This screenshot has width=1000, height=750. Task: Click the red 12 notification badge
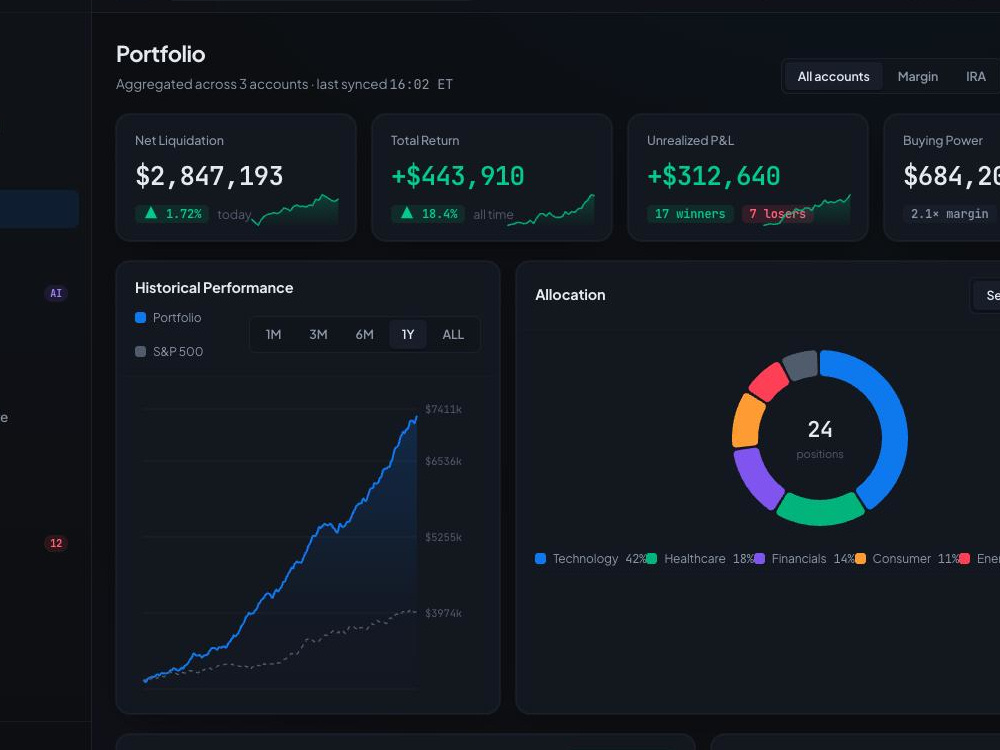pyautogui.click(x=56, y=543)
